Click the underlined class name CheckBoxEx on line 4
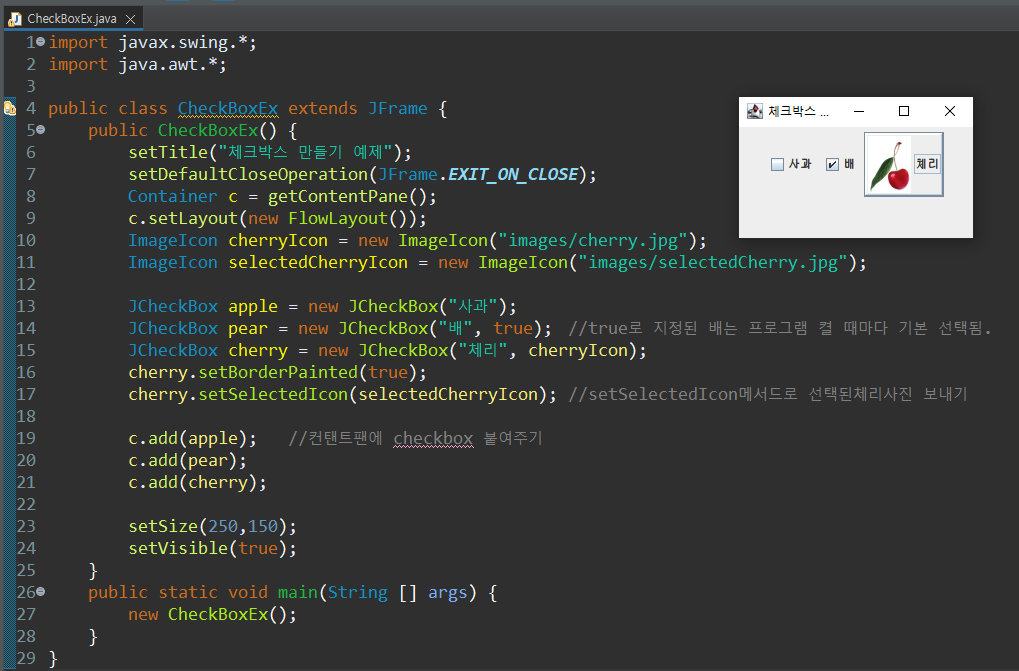 [x=227, y=108]
